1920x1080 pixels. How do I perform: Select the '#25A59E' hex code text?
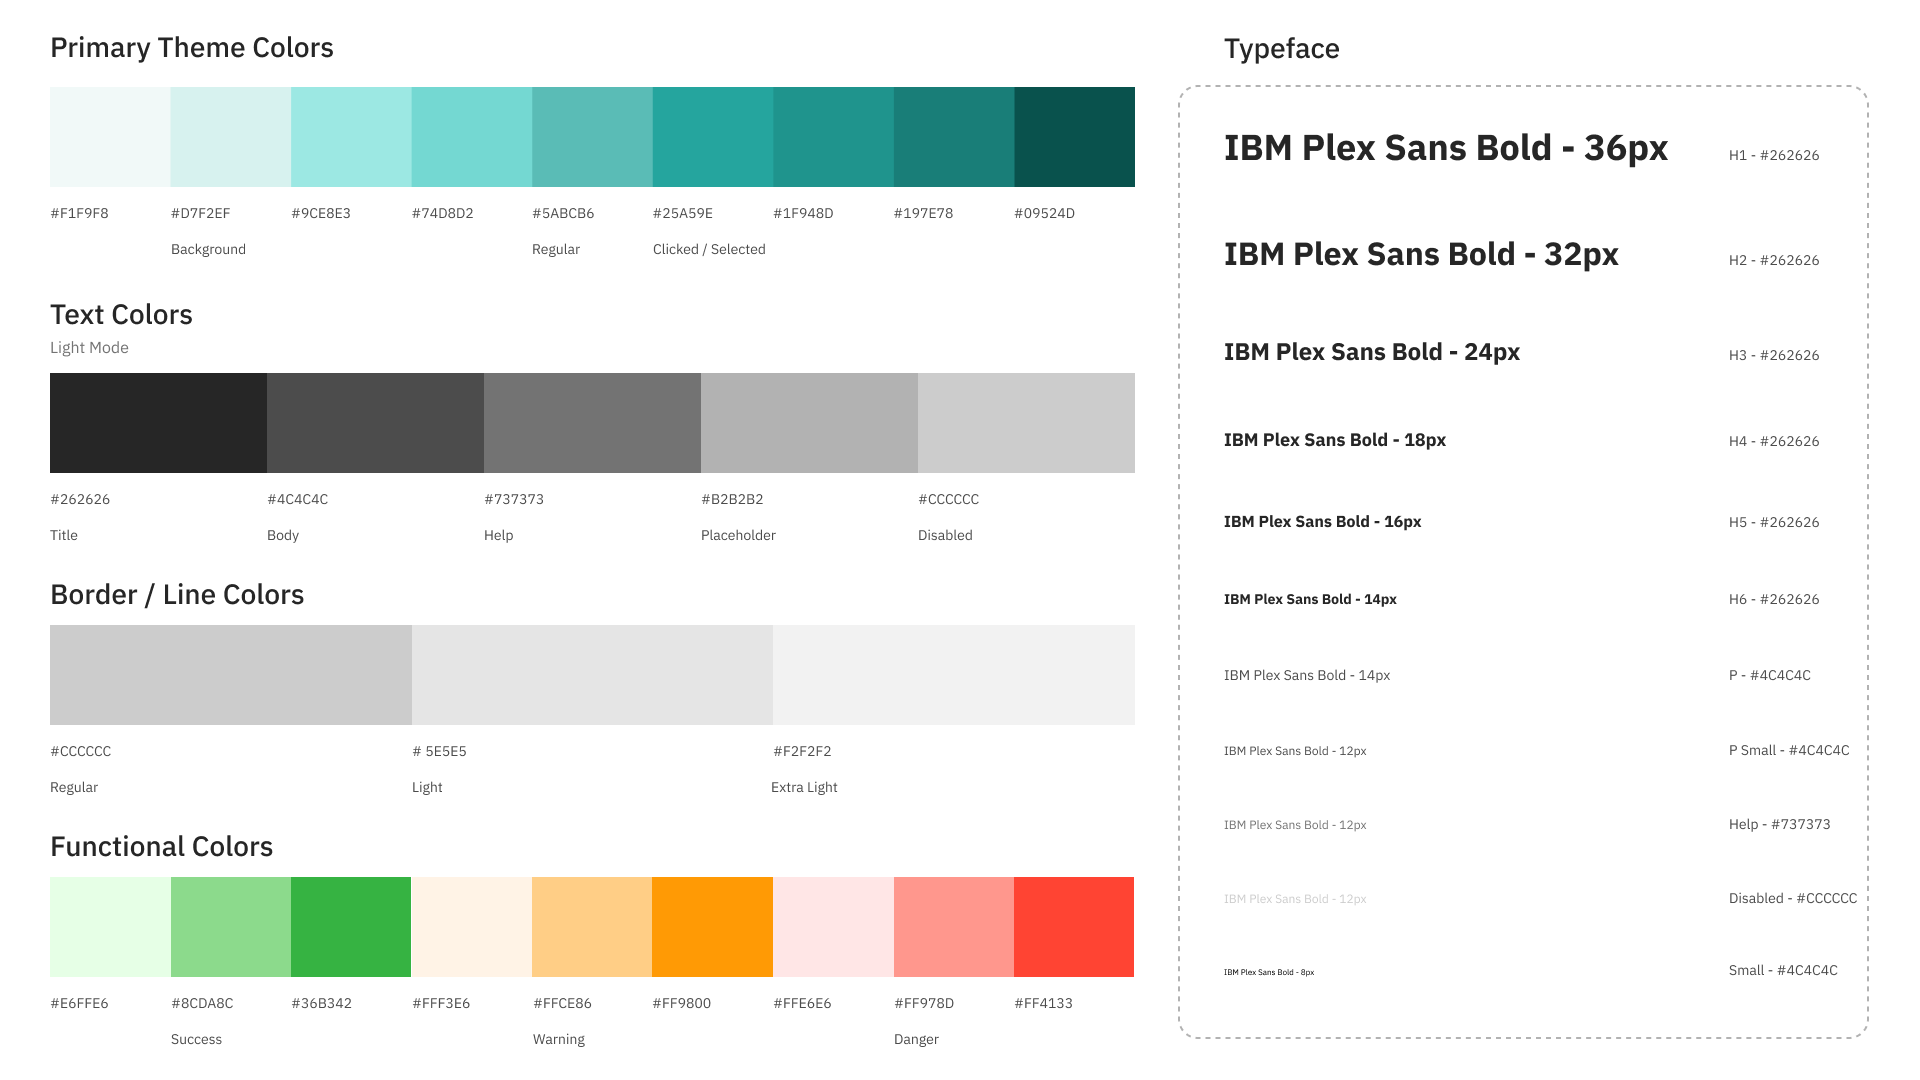pos(683,213)
